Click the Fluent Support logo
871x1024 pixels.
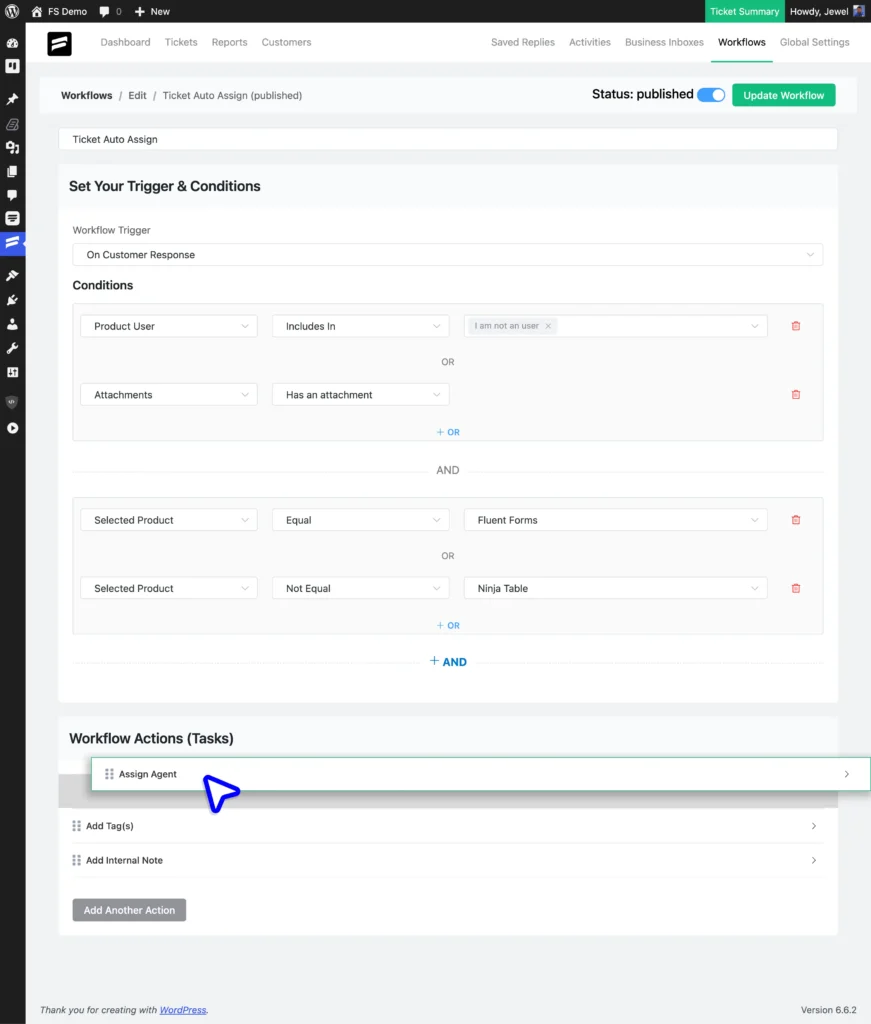(x=59, y=44)
